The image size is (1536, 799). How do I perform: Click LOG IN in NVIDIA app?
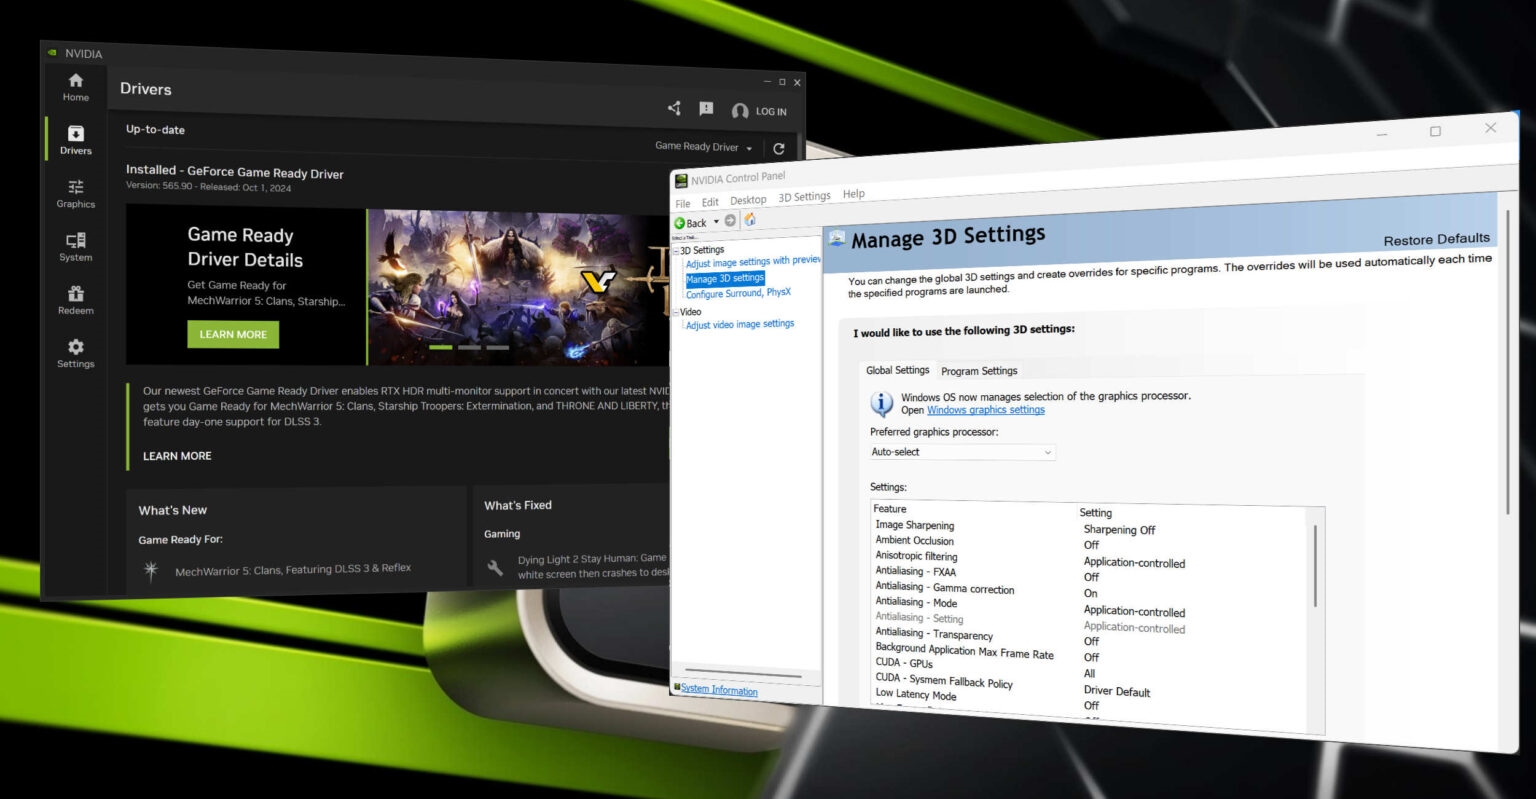tap(771, 112)
